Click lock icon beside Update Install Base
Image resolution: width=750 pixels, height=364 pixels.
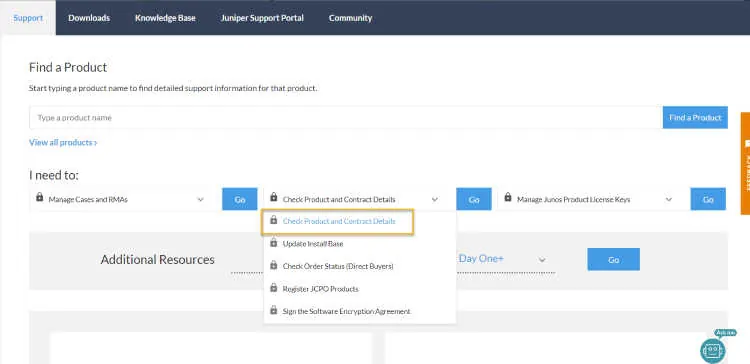[274, 243]
